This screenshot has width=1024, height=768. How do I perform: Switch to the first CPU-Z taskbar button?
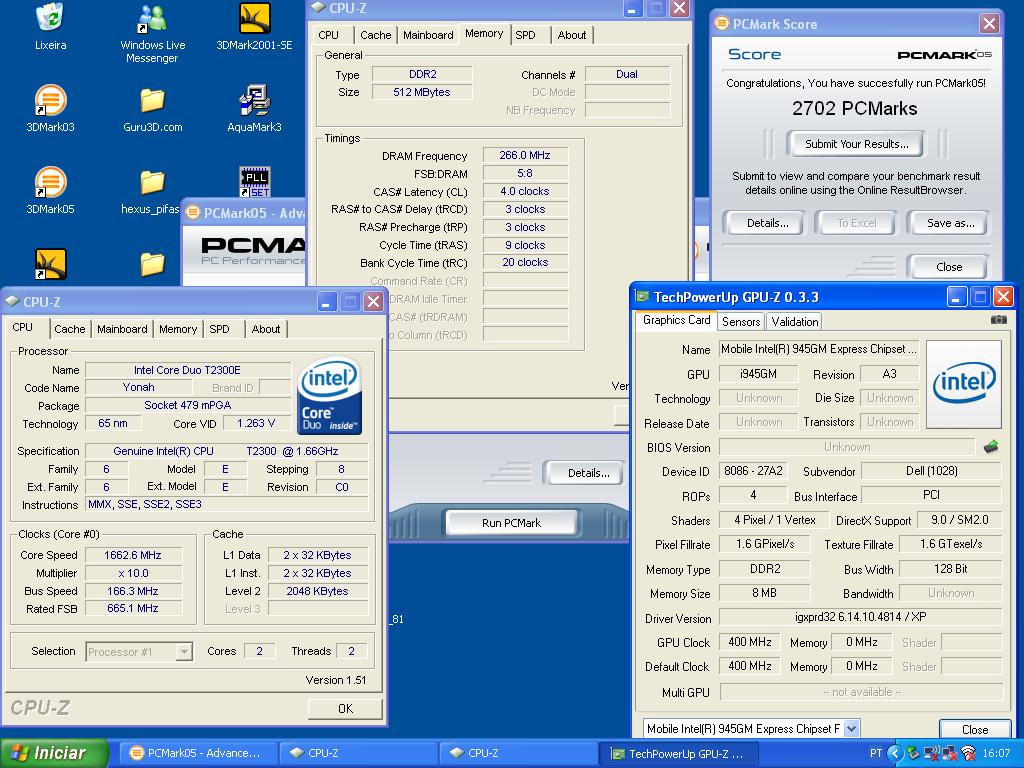click(359, 753)
